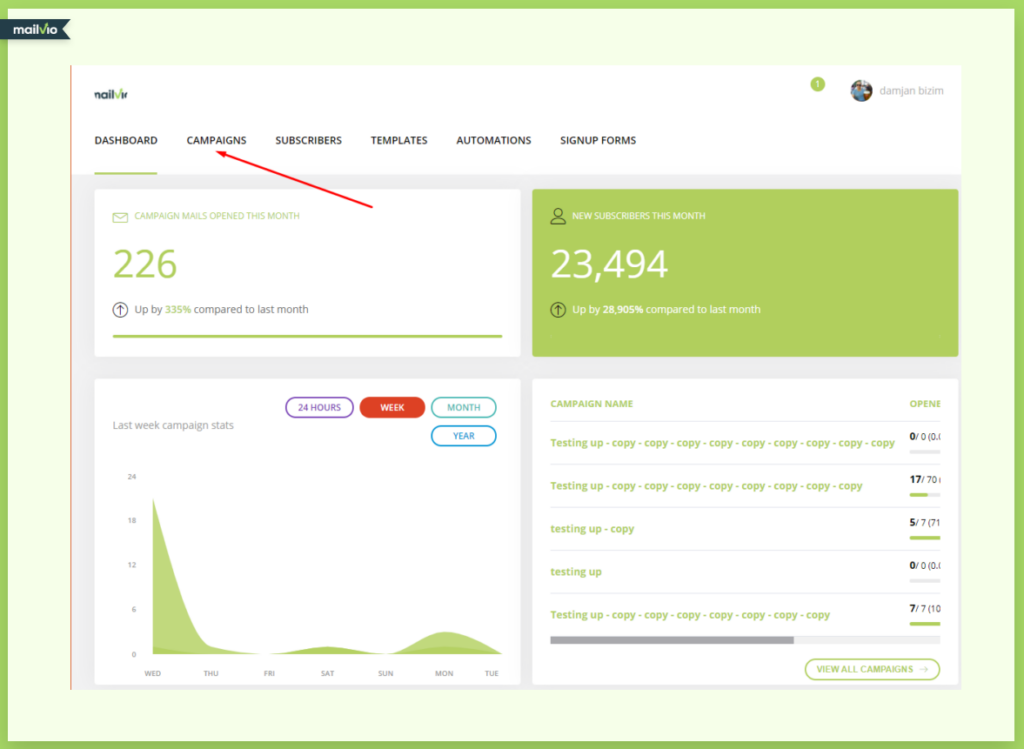Click damjan bizim's profile avatar

[x=861, y=90]
